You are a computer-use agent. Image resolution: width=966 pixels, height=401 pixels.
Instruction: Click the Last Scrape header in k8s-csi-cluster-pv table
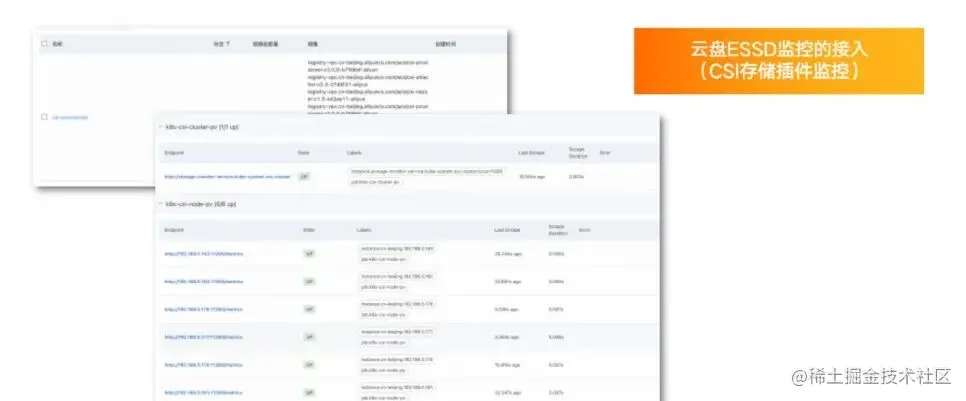[x=532, y=152]
